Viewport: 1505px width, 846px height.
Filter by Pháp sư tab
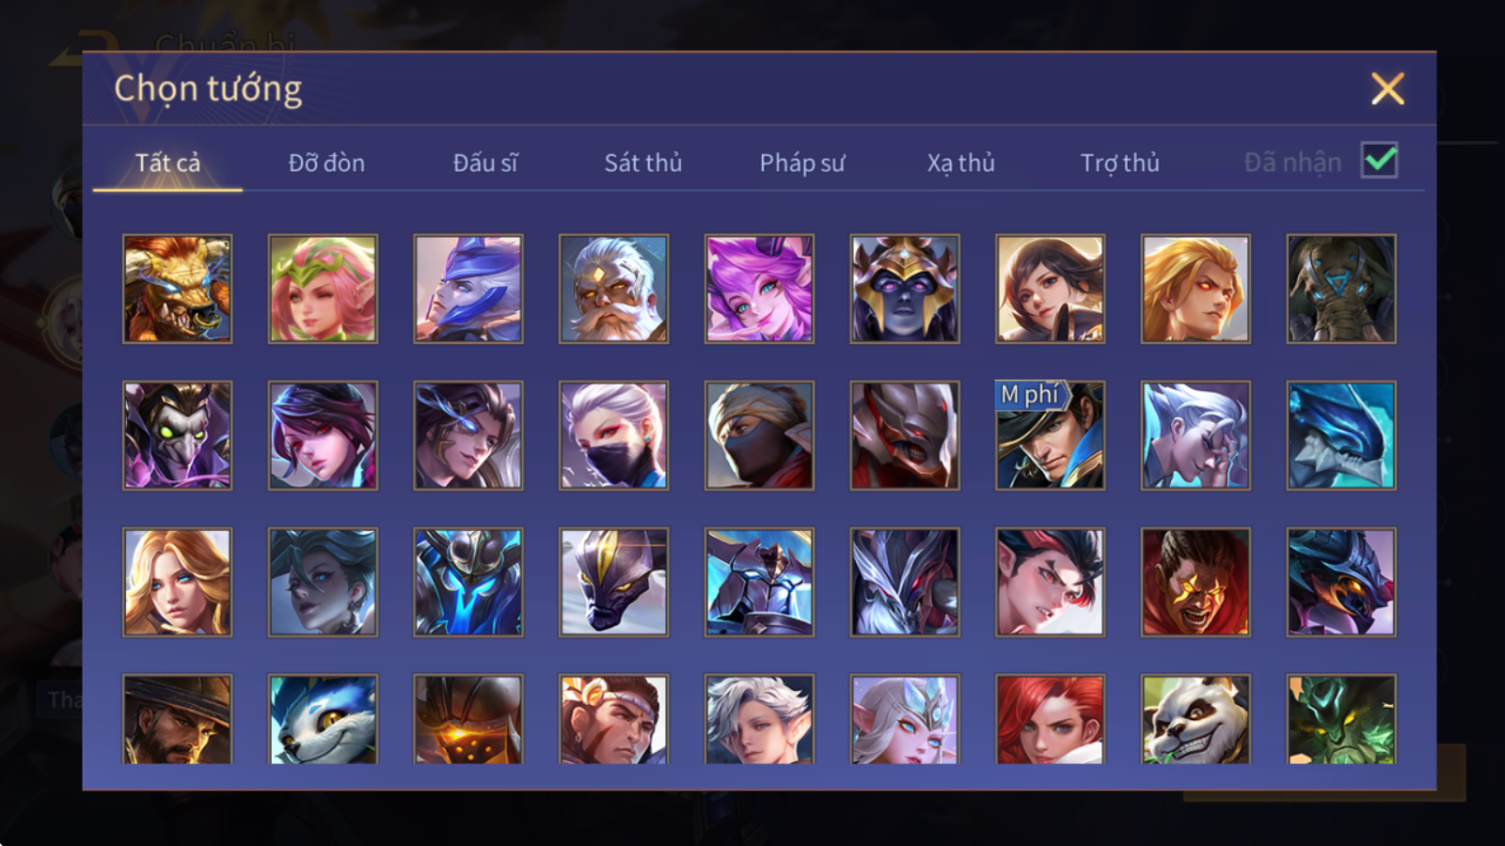[802, 163]
